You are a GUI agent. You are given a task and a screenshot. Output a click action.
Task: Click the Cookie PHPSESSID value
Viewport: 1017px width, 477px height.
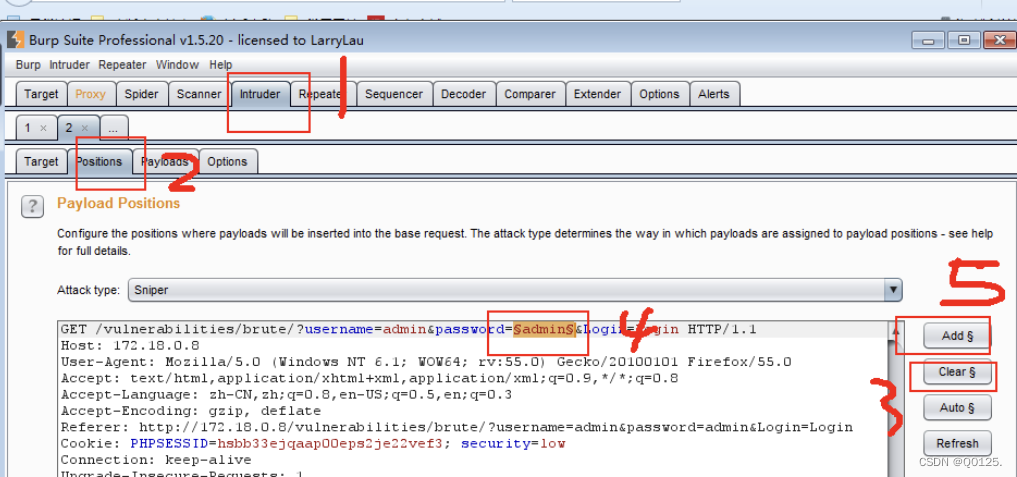331,444
